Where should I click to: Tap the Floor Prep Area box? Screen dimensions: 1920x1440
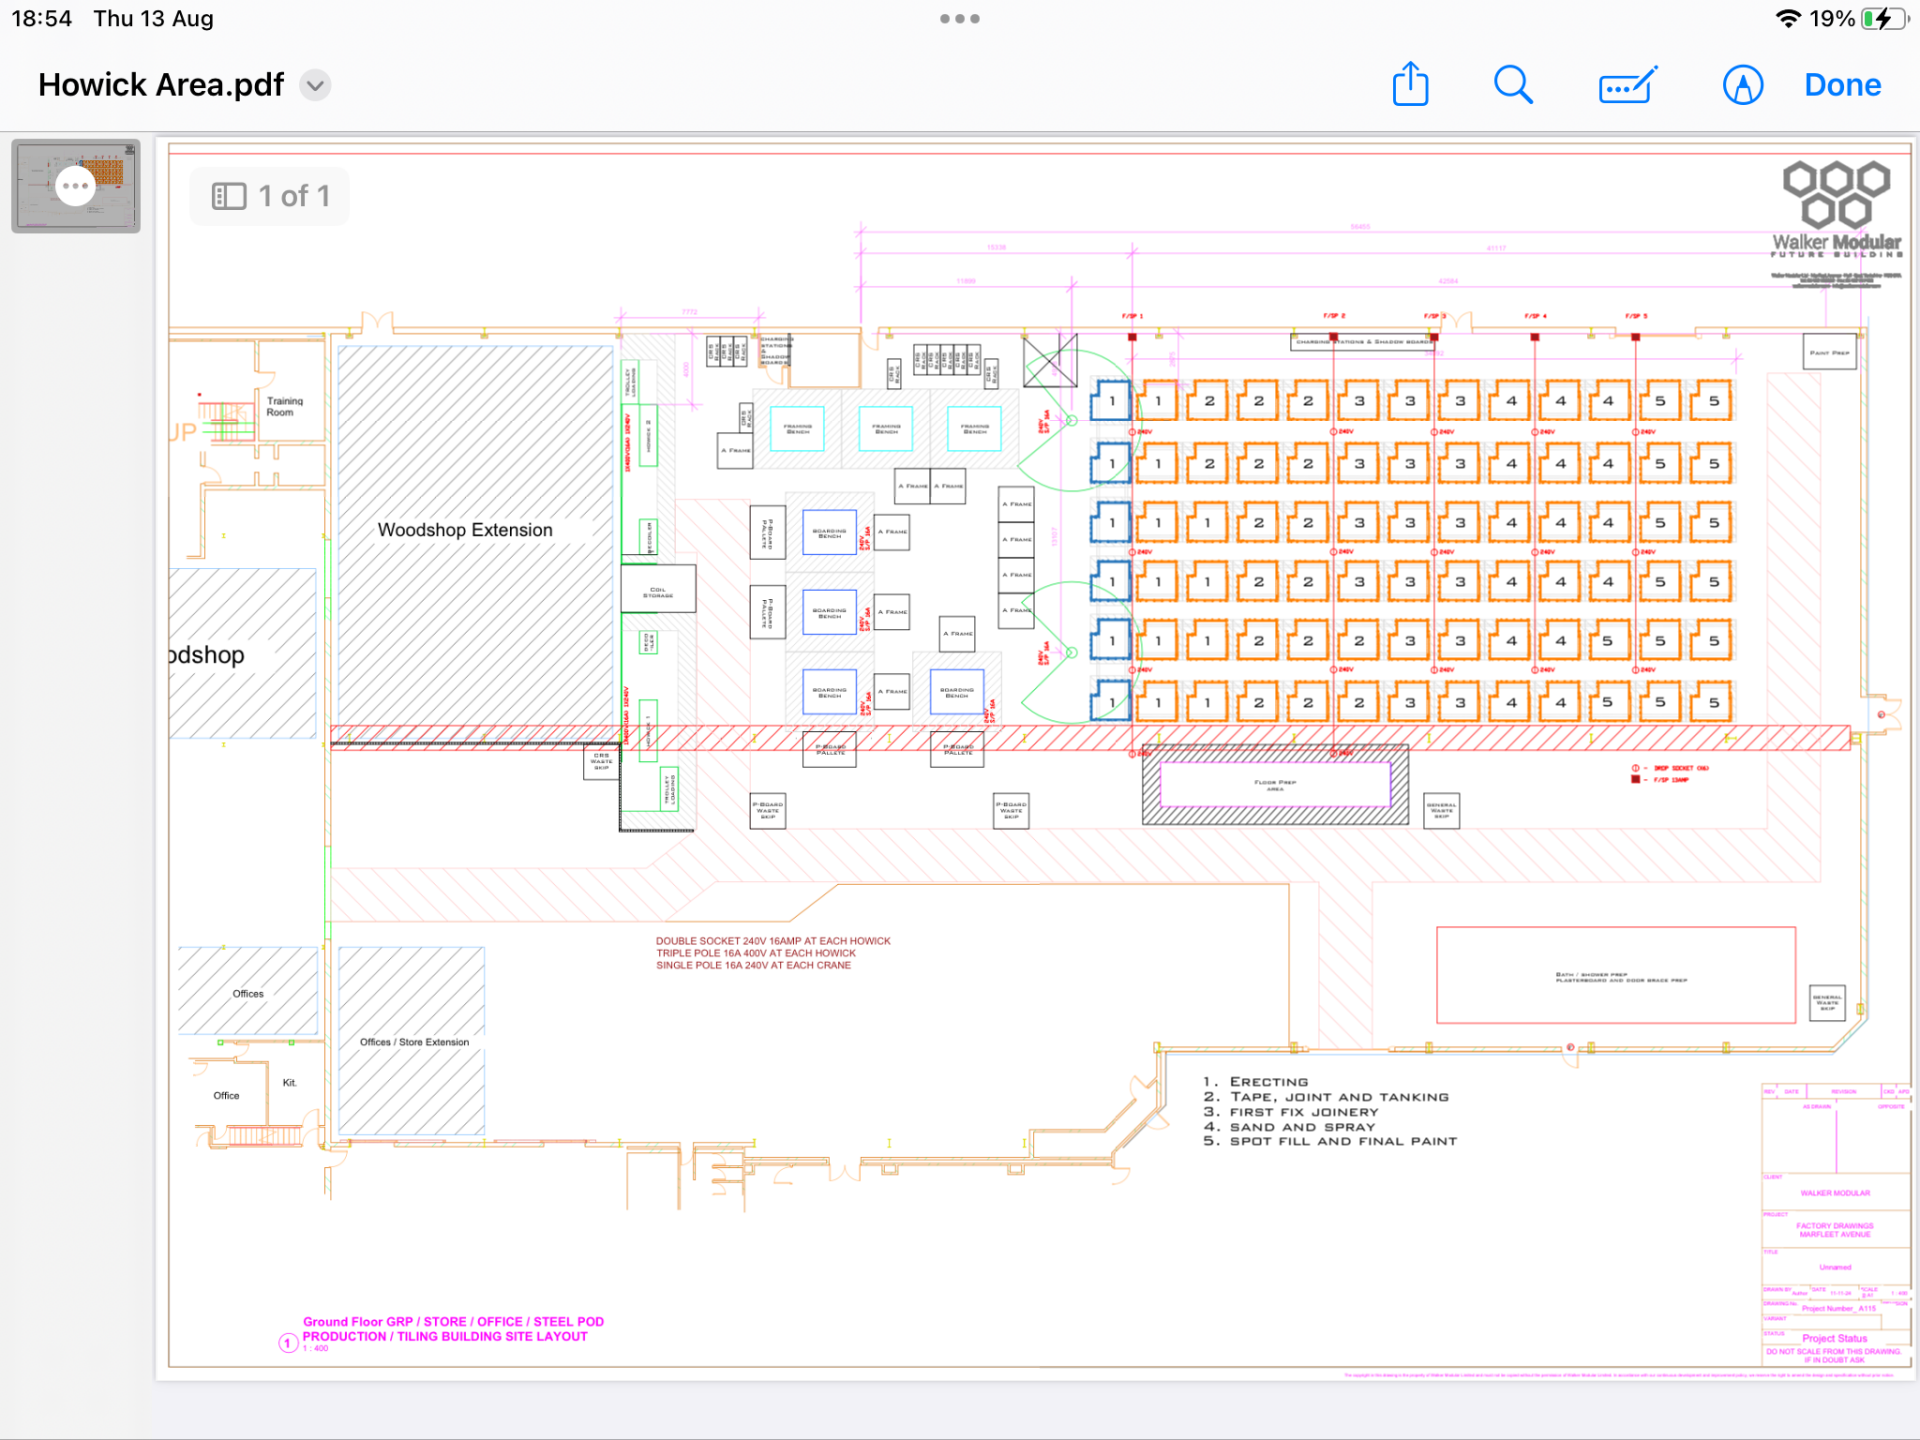(x=1275, y=785)
